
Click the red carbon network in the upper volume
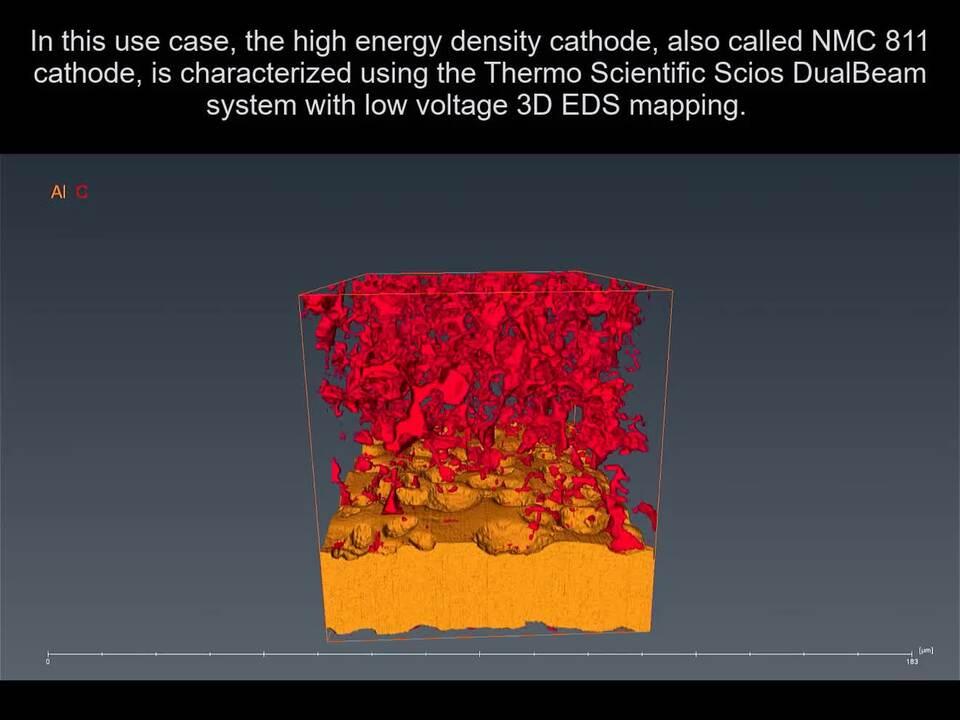coord(480,340)
